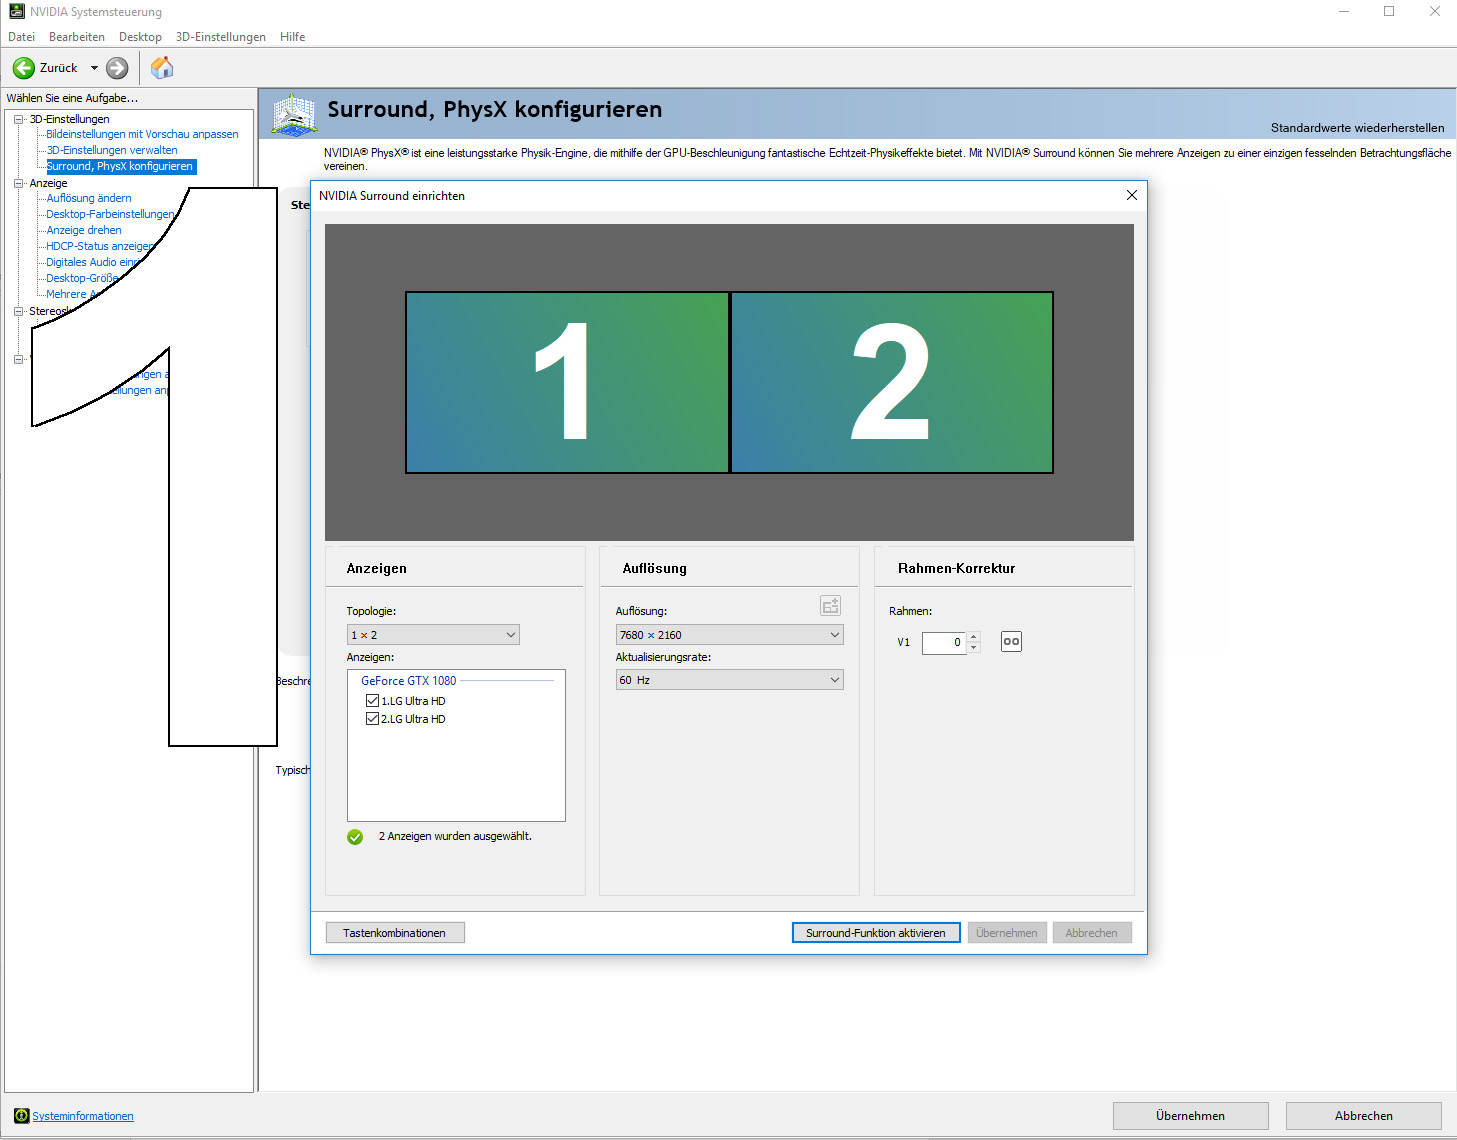Open the Datei menu
This screenshot has width=1457, height=1140.
21,37
